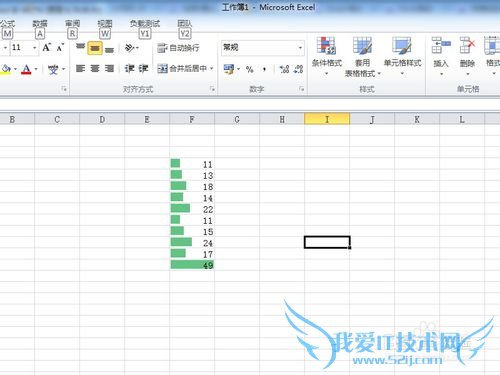Center cell text horizontally
The image size is (500, 375).
click(95, 69)
